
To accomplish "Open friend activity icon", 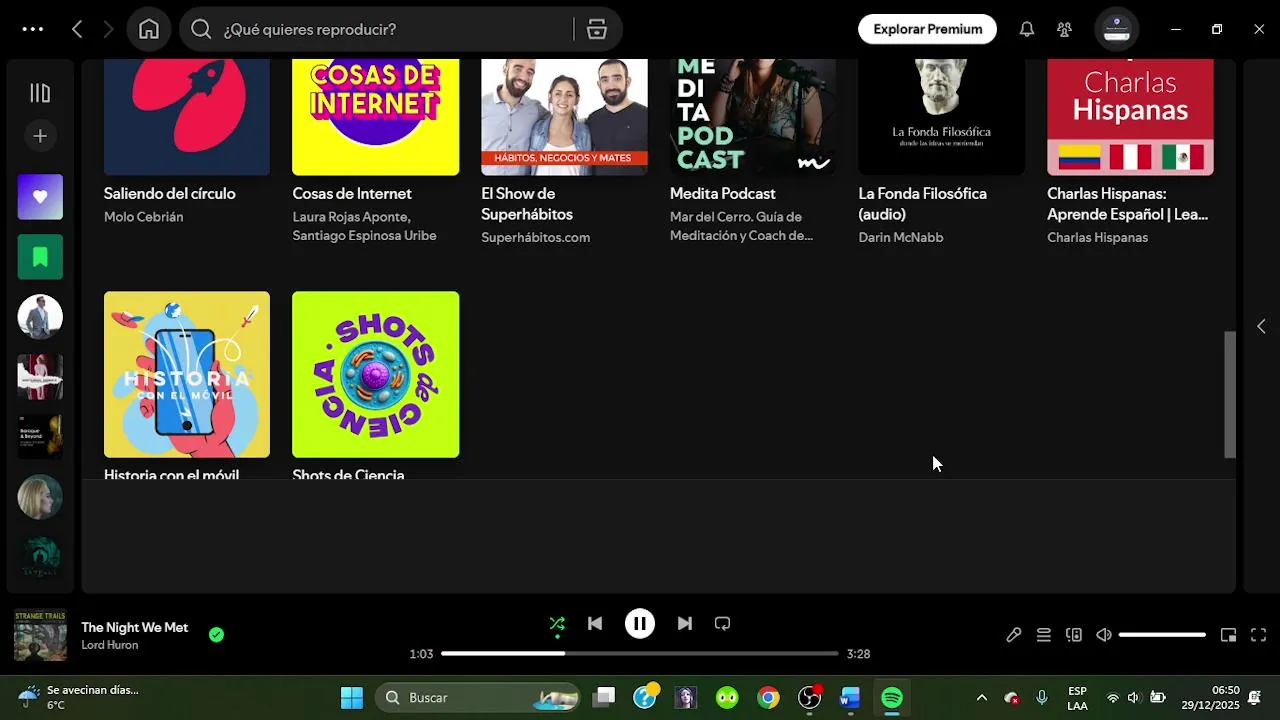I will point(1064,29).
